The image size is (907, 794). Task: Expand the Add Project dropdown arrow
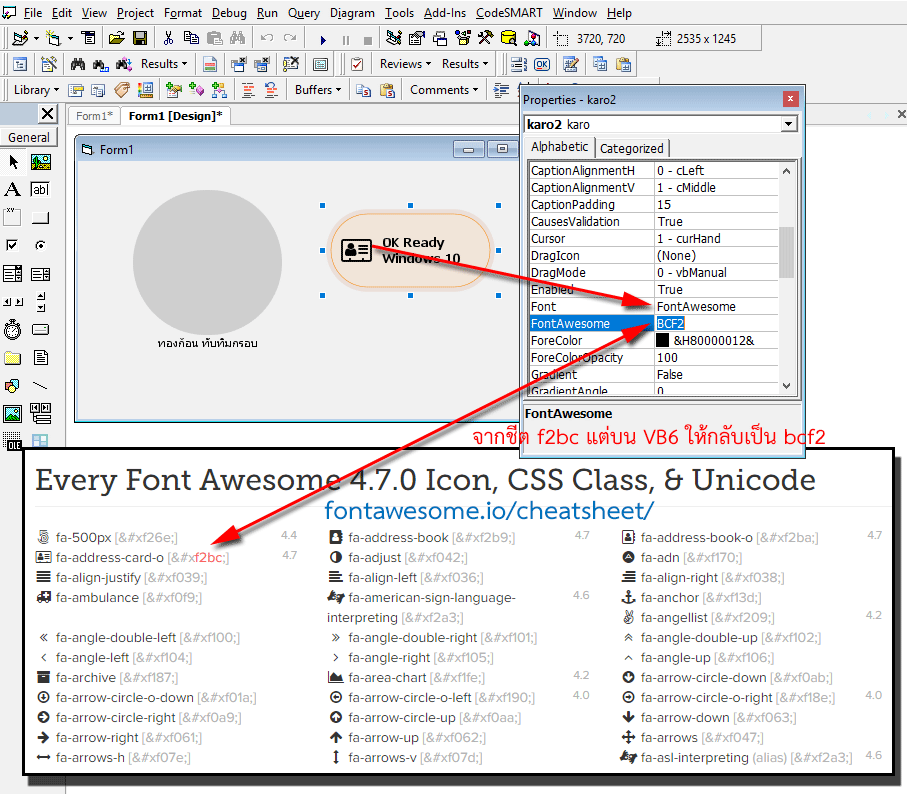pos(36,39)
